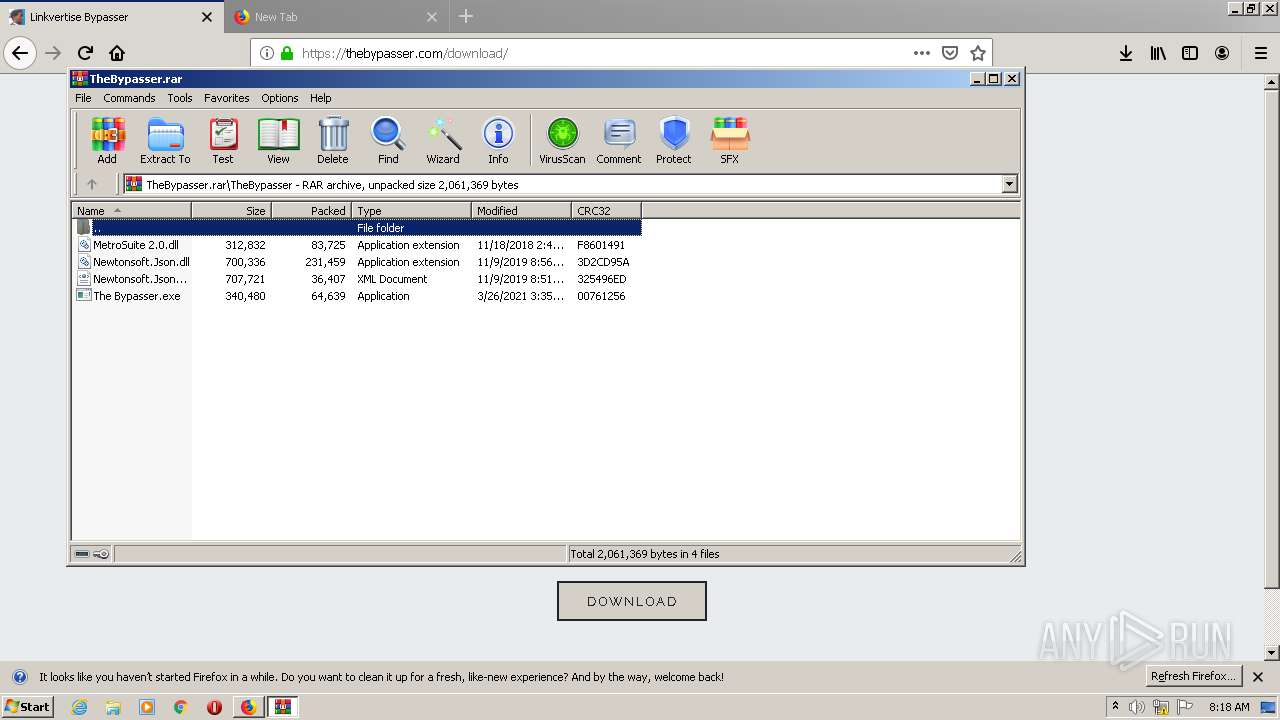Screen dimensions: 1280x720
Task: Sort files by the Type column
Action: (411, 211)
